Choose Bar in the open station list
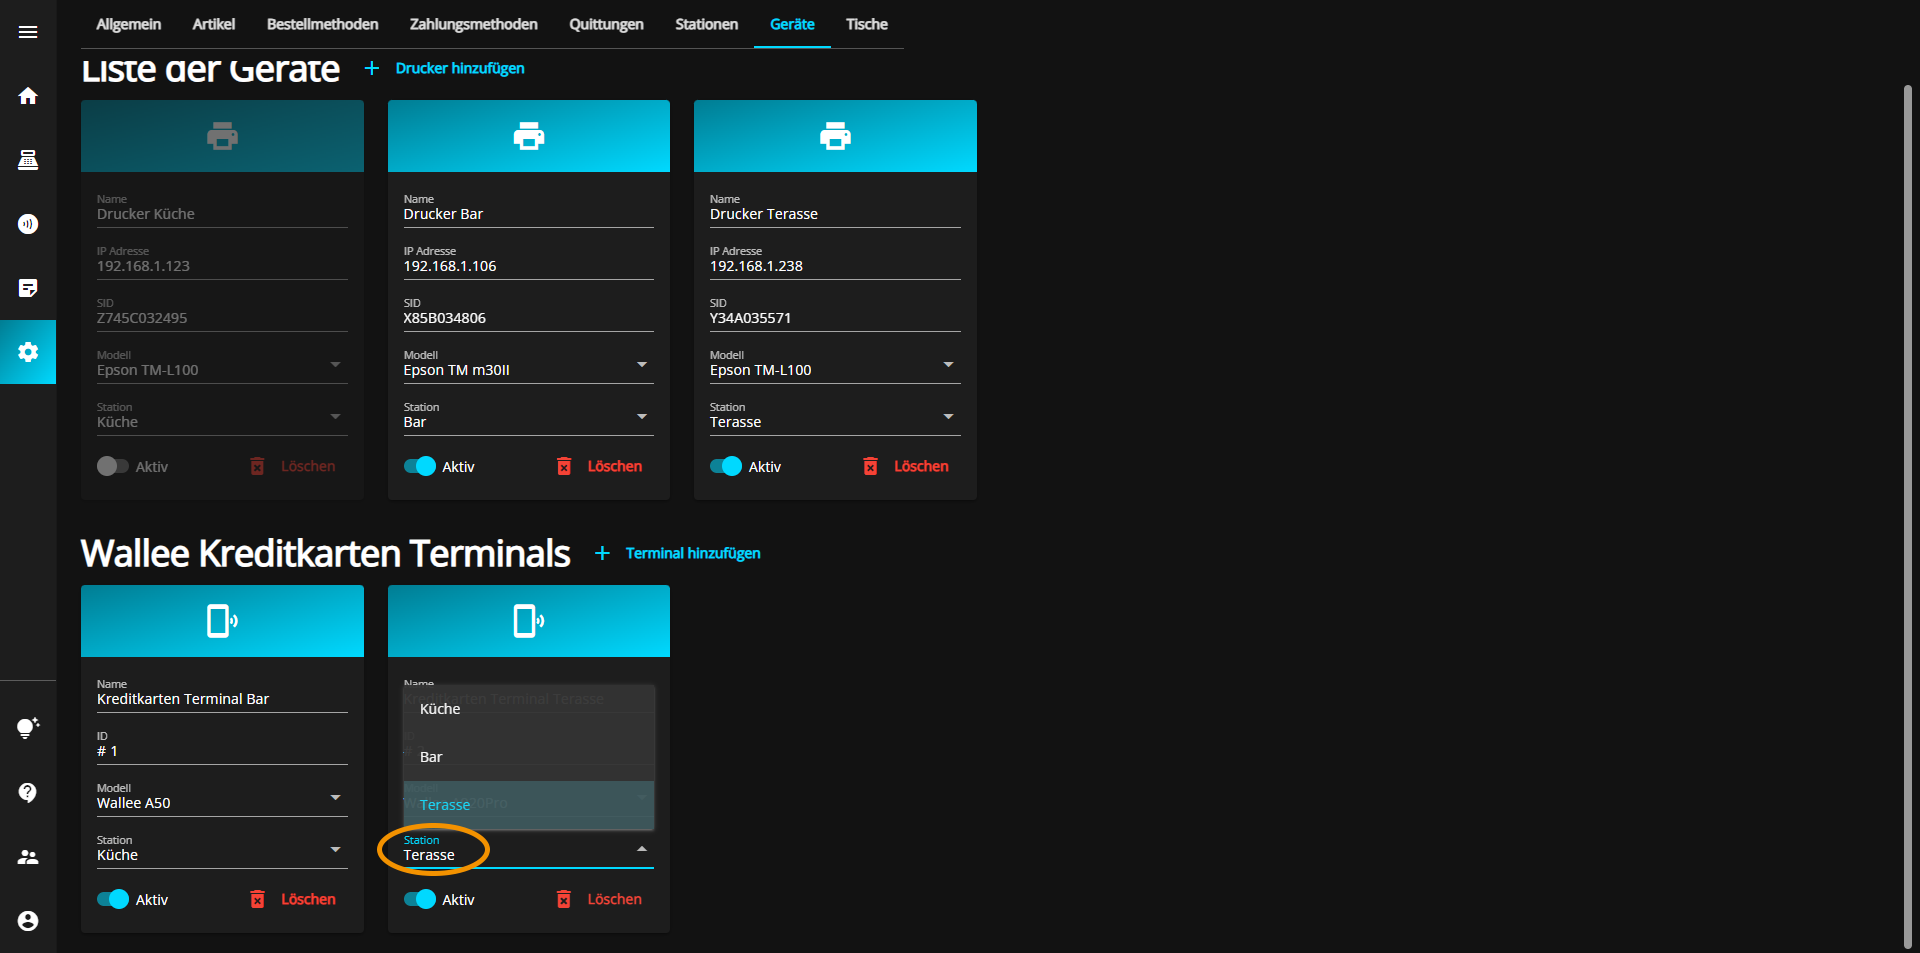Image resolution: width=1920 pixels, height=953 pixels. point(529,757)
